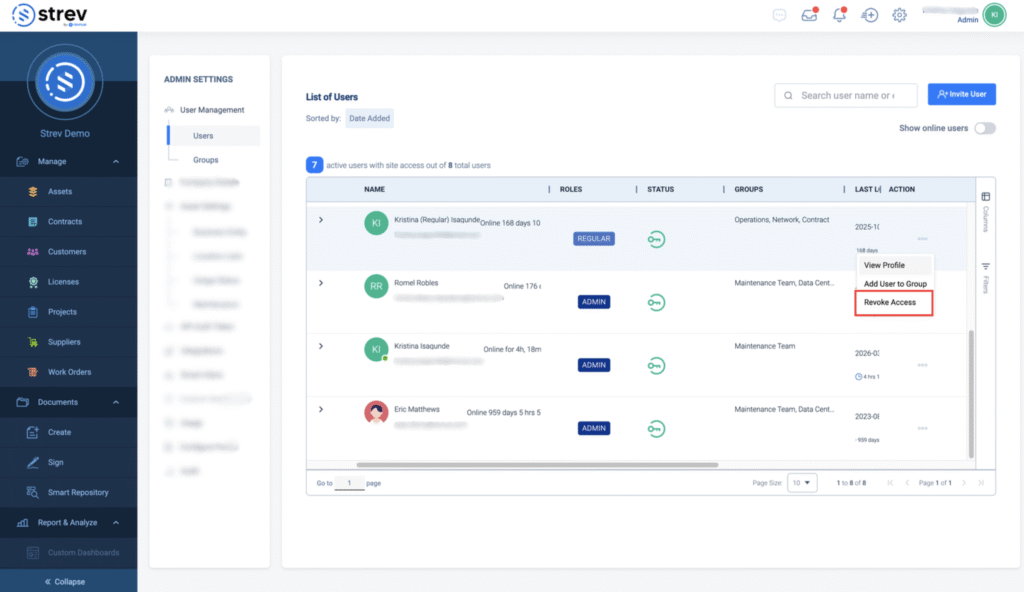
Task: Open the Filters side panel icon
Action: point(985,276)
